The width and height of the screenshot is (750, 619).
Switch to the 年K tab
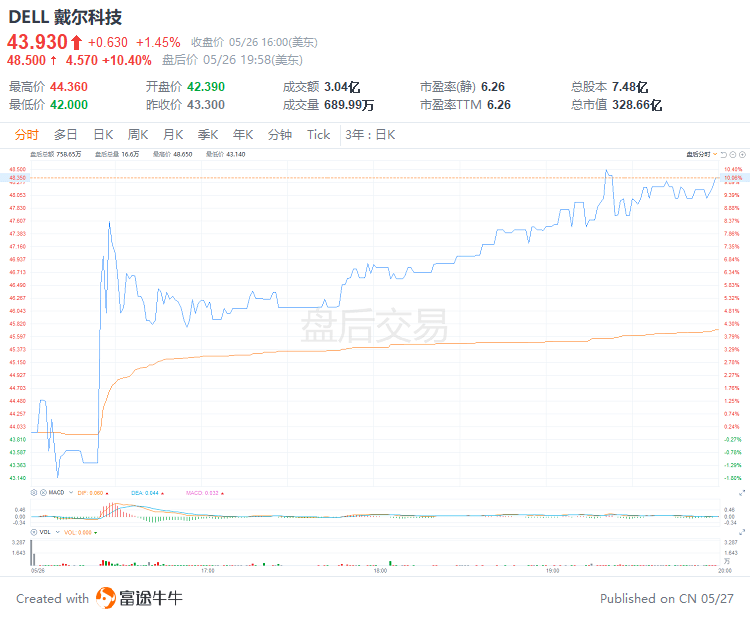coord(243,135)
